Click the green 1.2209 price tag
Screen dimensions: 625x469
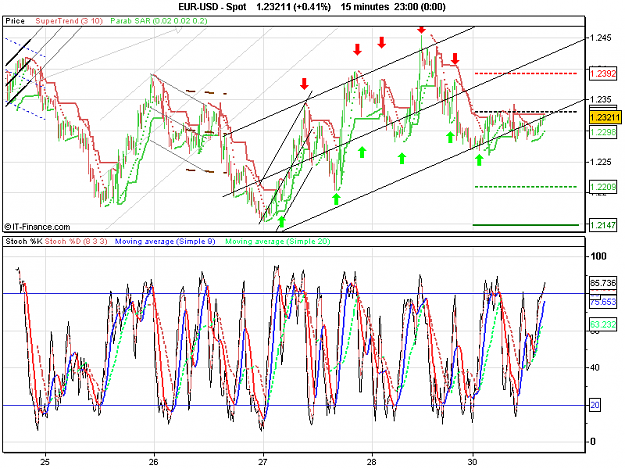click(x=603, y=186)
